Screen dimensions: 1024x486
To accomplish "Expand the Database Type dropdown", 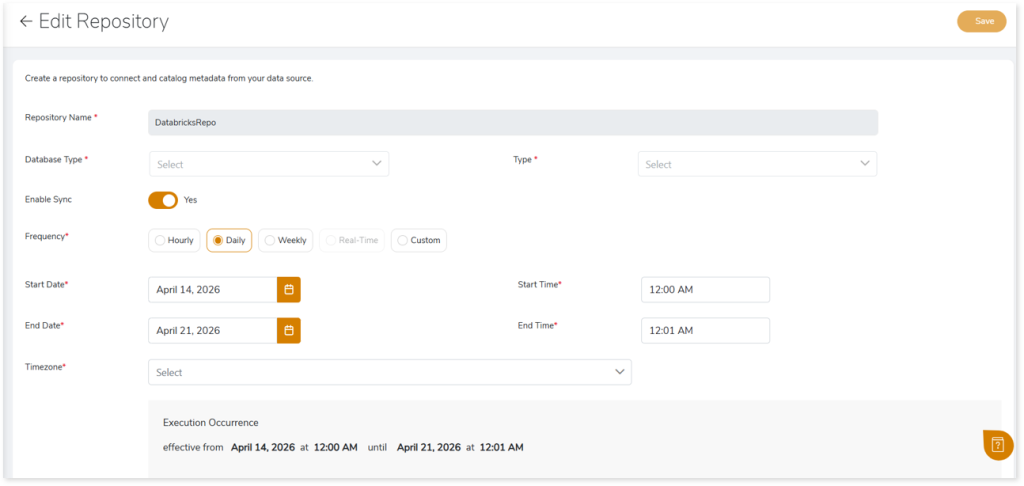I will (268, 164).
